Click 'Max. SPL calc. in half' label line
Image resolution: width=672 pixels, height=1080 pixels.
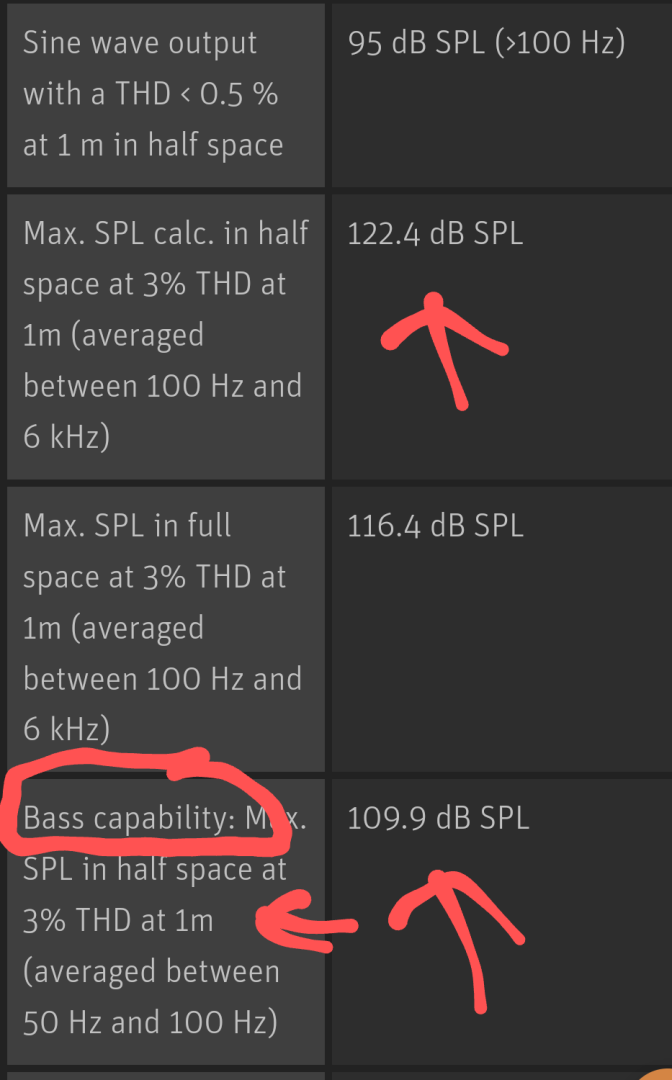click(x=165, y=233)
